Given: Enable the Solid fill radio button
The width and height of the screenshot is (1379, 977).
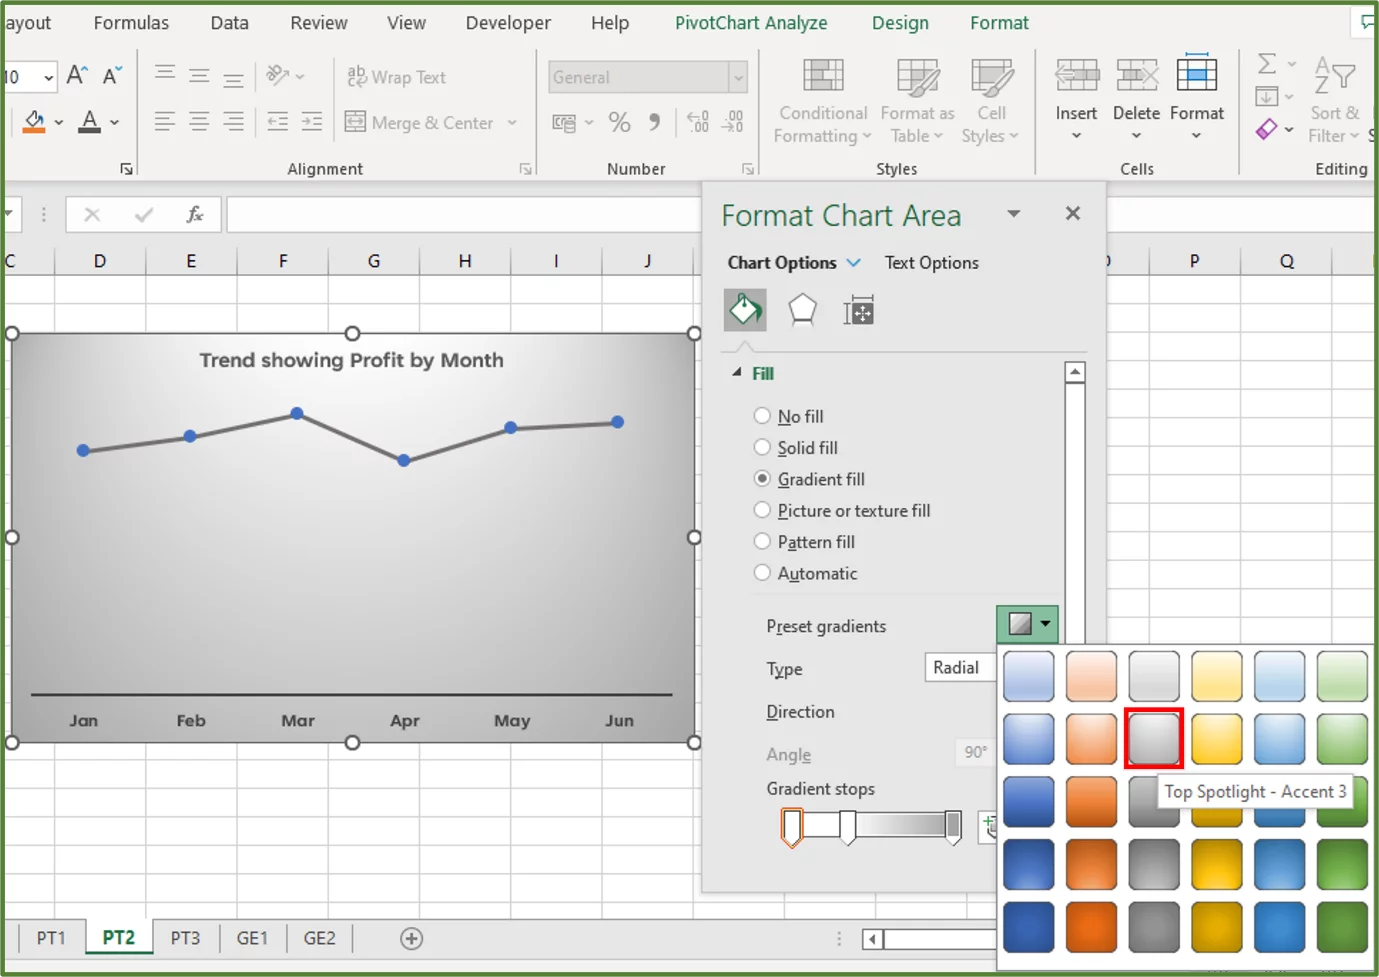Looking at the screenshot, I should point(762,447).
